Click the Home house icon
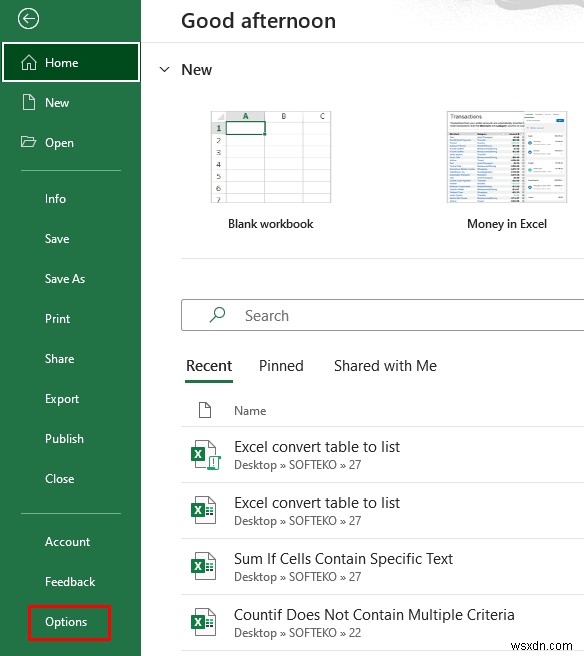The image size is (584, 656). tap(29, 62)
